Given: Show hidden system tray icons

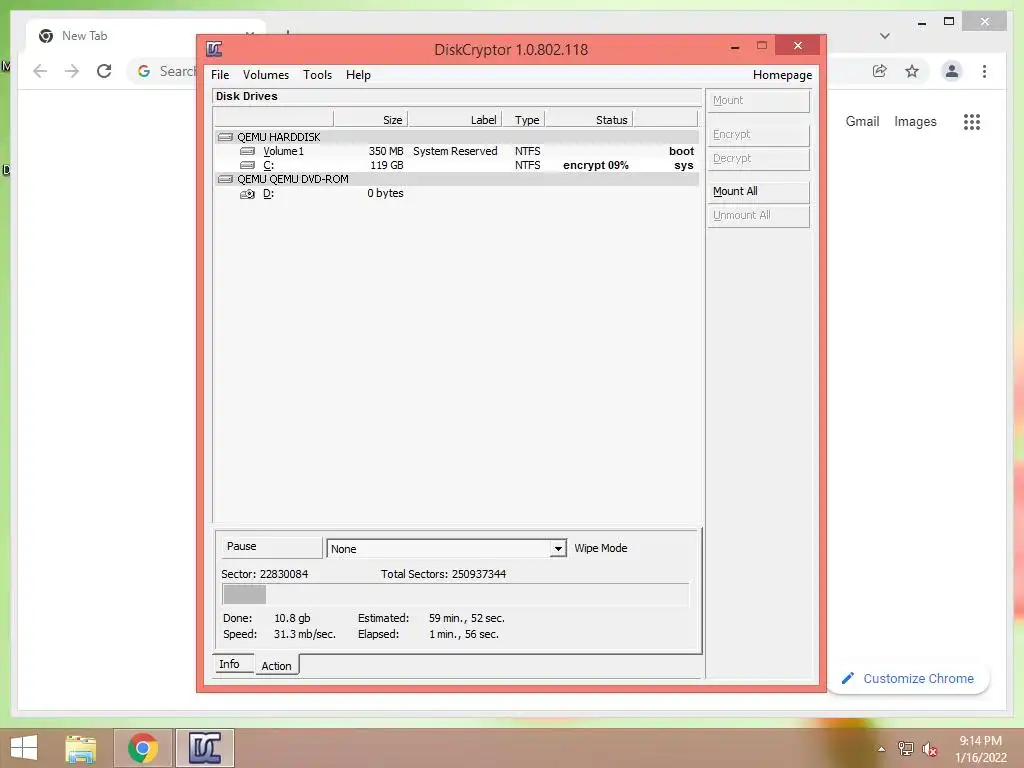Looking at the screenshot, I should (x=882, y=749).
